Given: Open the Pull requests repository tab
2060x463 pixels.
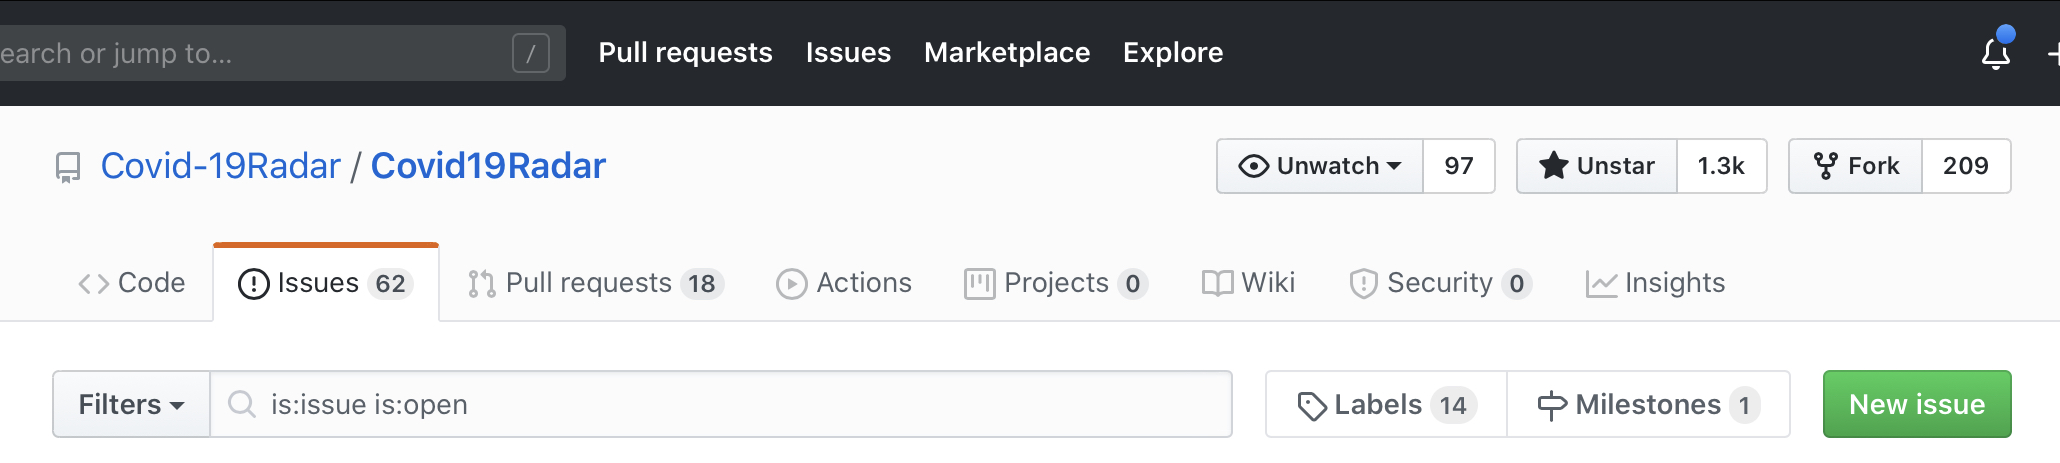Looking at the screenshot, I should pos(595,283).
